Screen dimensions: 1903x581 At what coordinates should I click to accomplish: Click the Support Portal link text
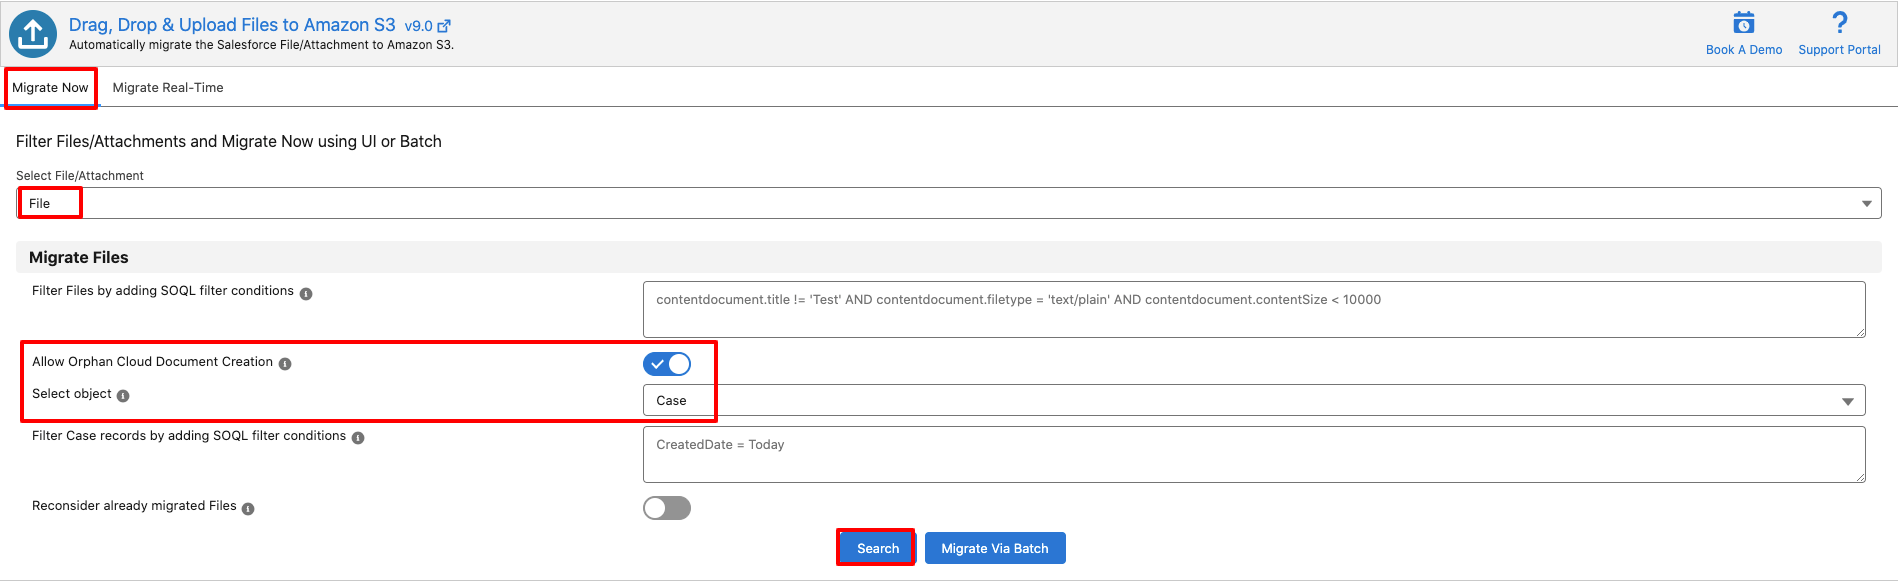click(1839, 50)
